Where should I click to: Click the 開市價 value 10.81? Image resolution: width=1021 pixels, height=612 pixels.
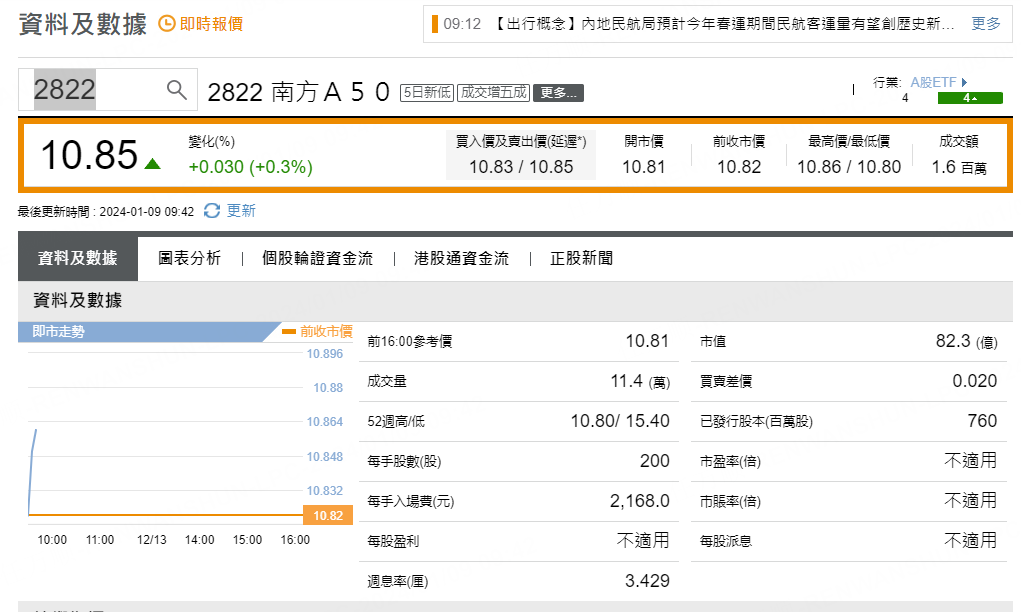pos(643,167)
